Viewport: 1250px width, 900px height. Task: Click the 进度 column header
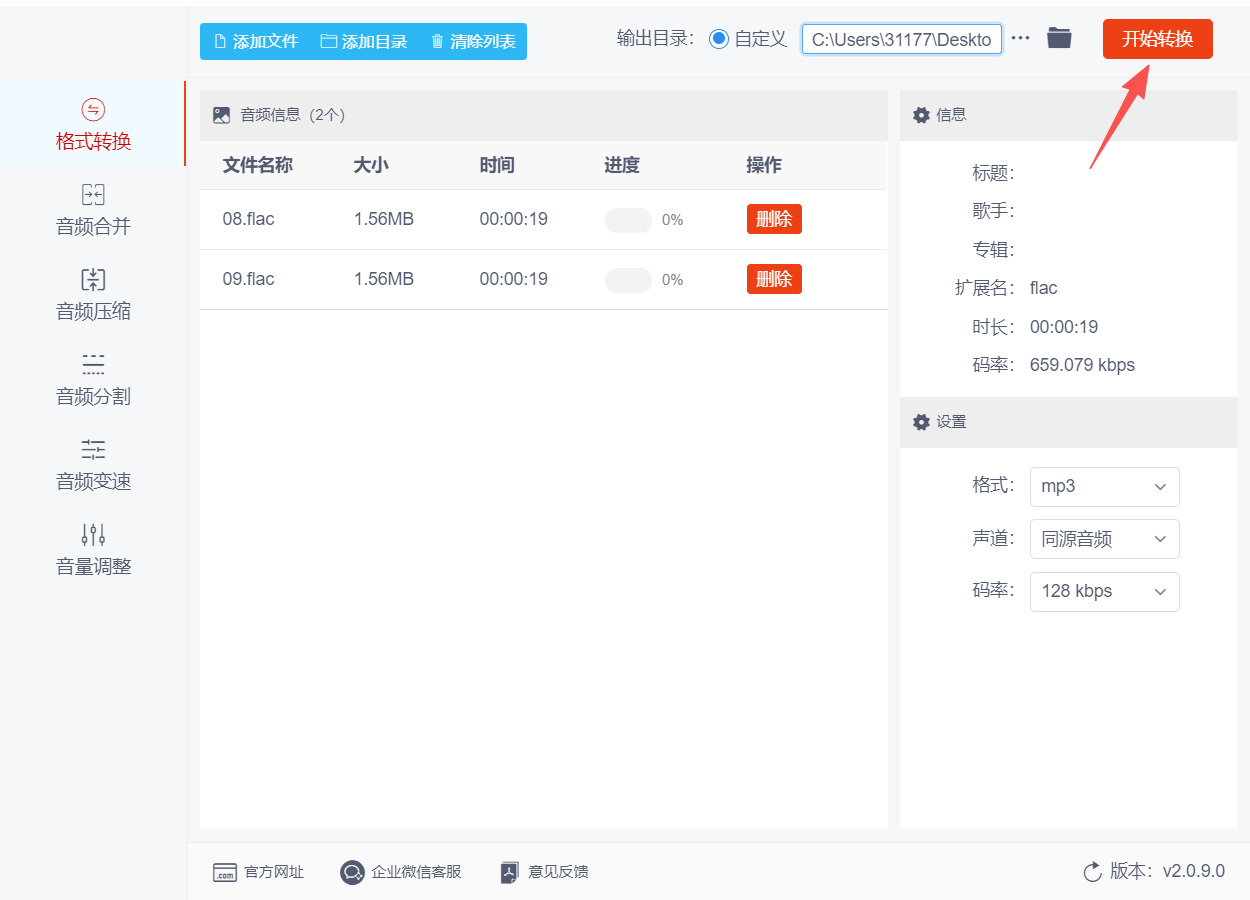(622, 165)
